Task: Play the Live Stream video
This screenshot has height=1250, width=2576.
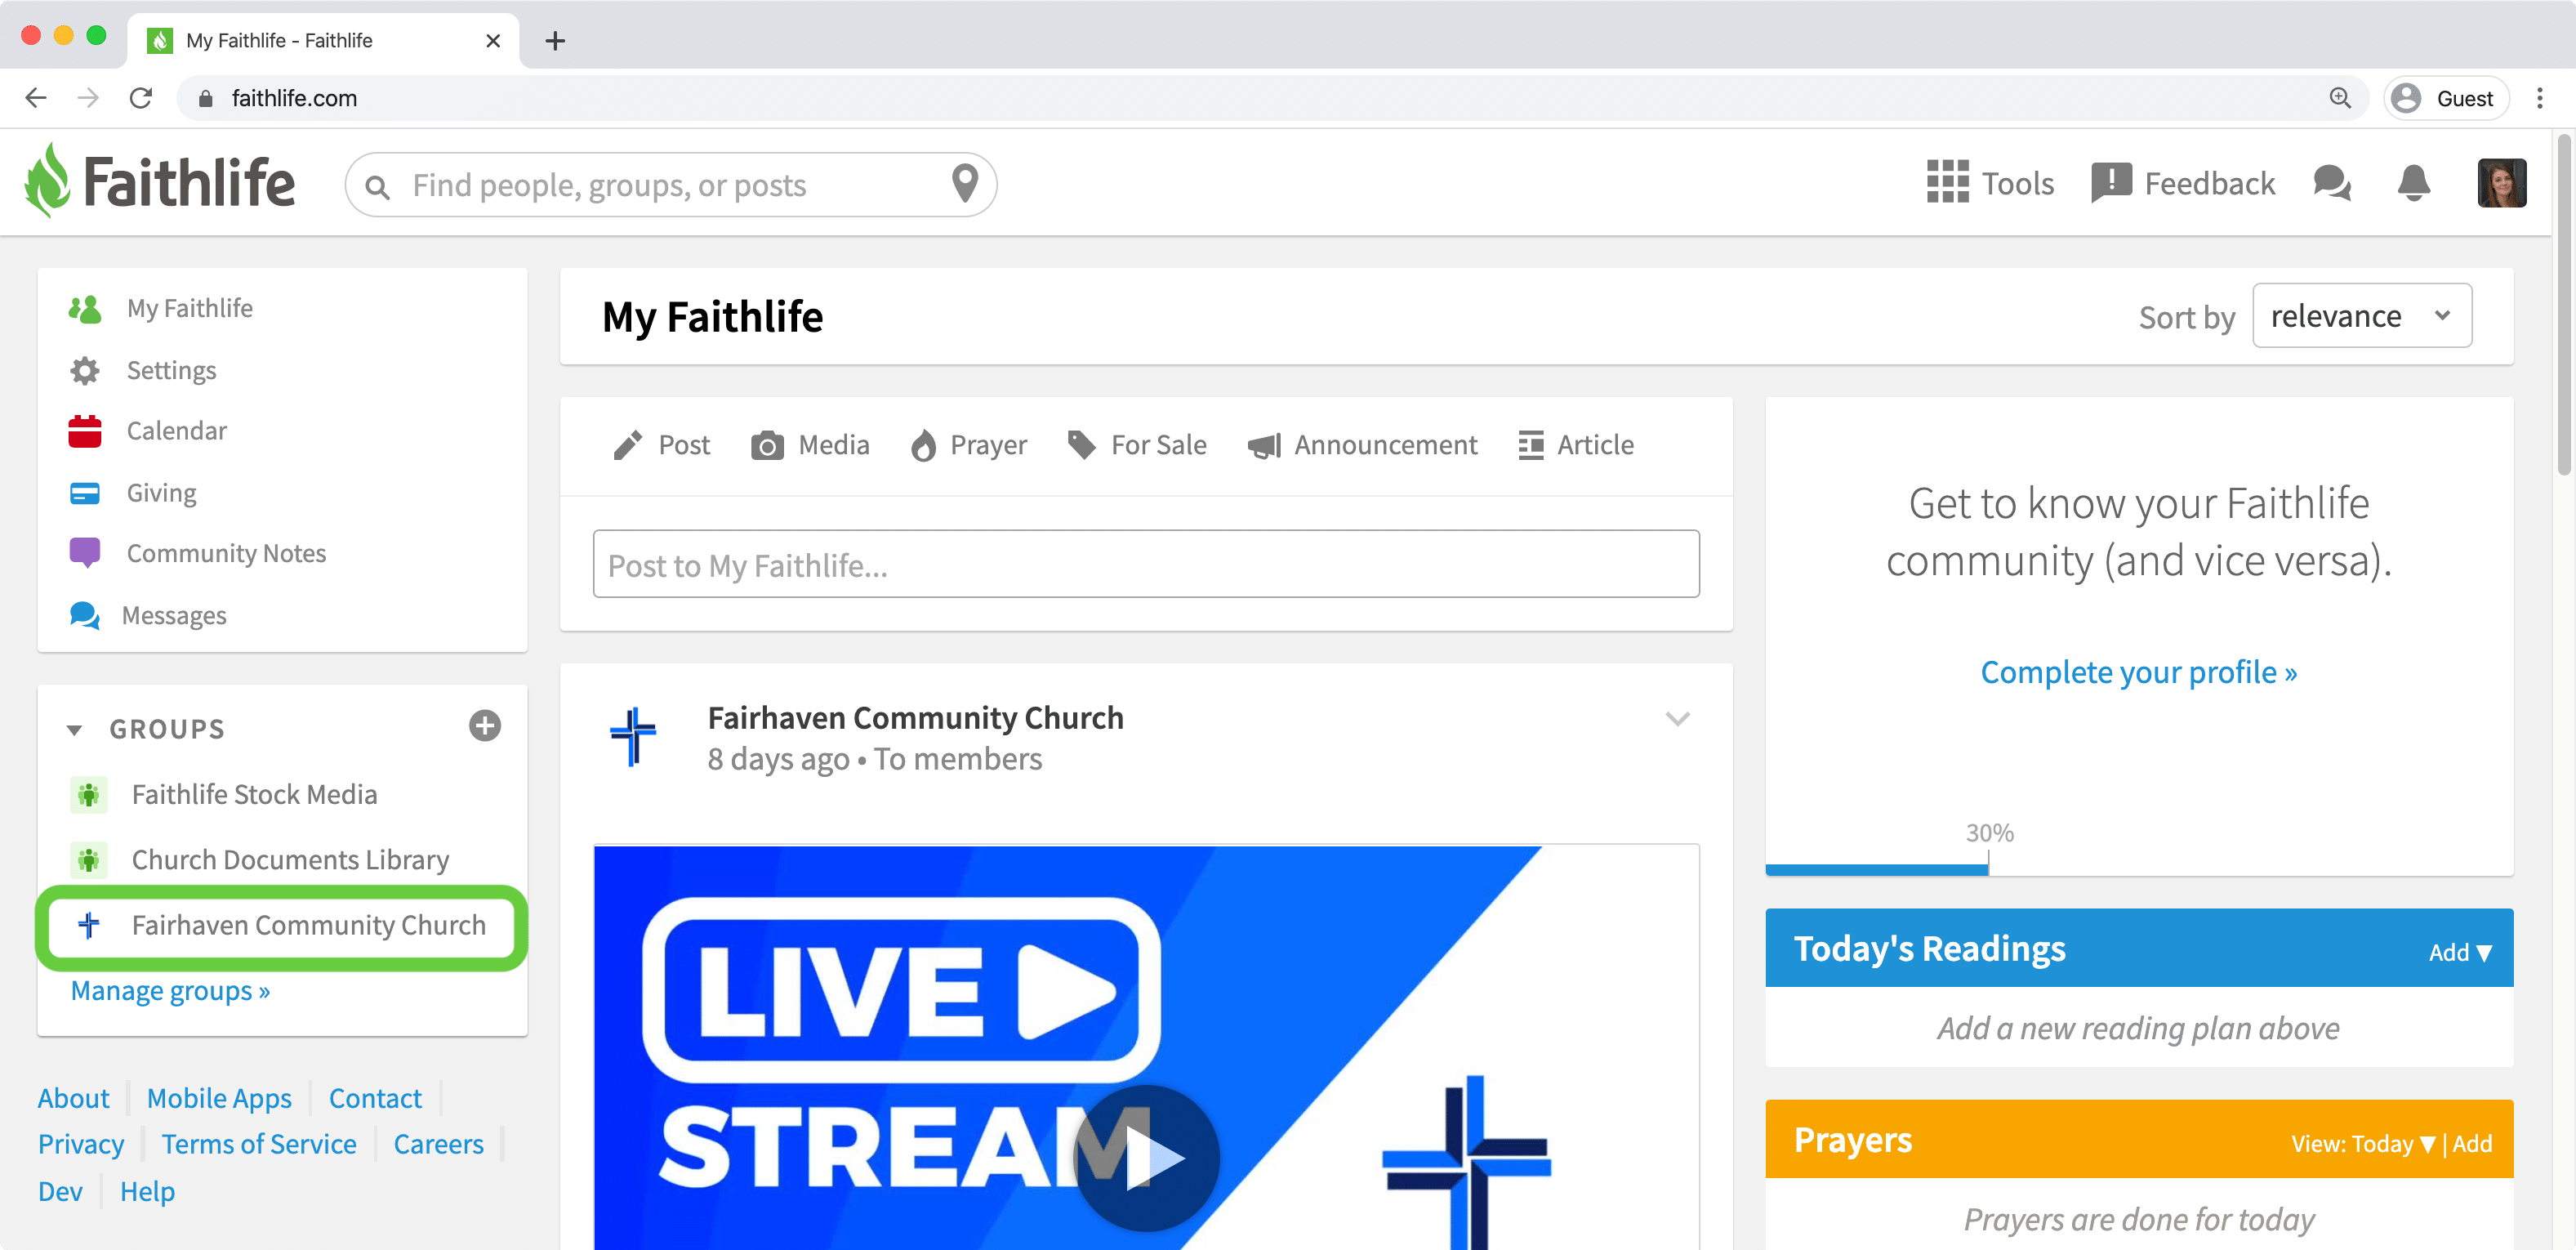Action: coord(1146,1158)
